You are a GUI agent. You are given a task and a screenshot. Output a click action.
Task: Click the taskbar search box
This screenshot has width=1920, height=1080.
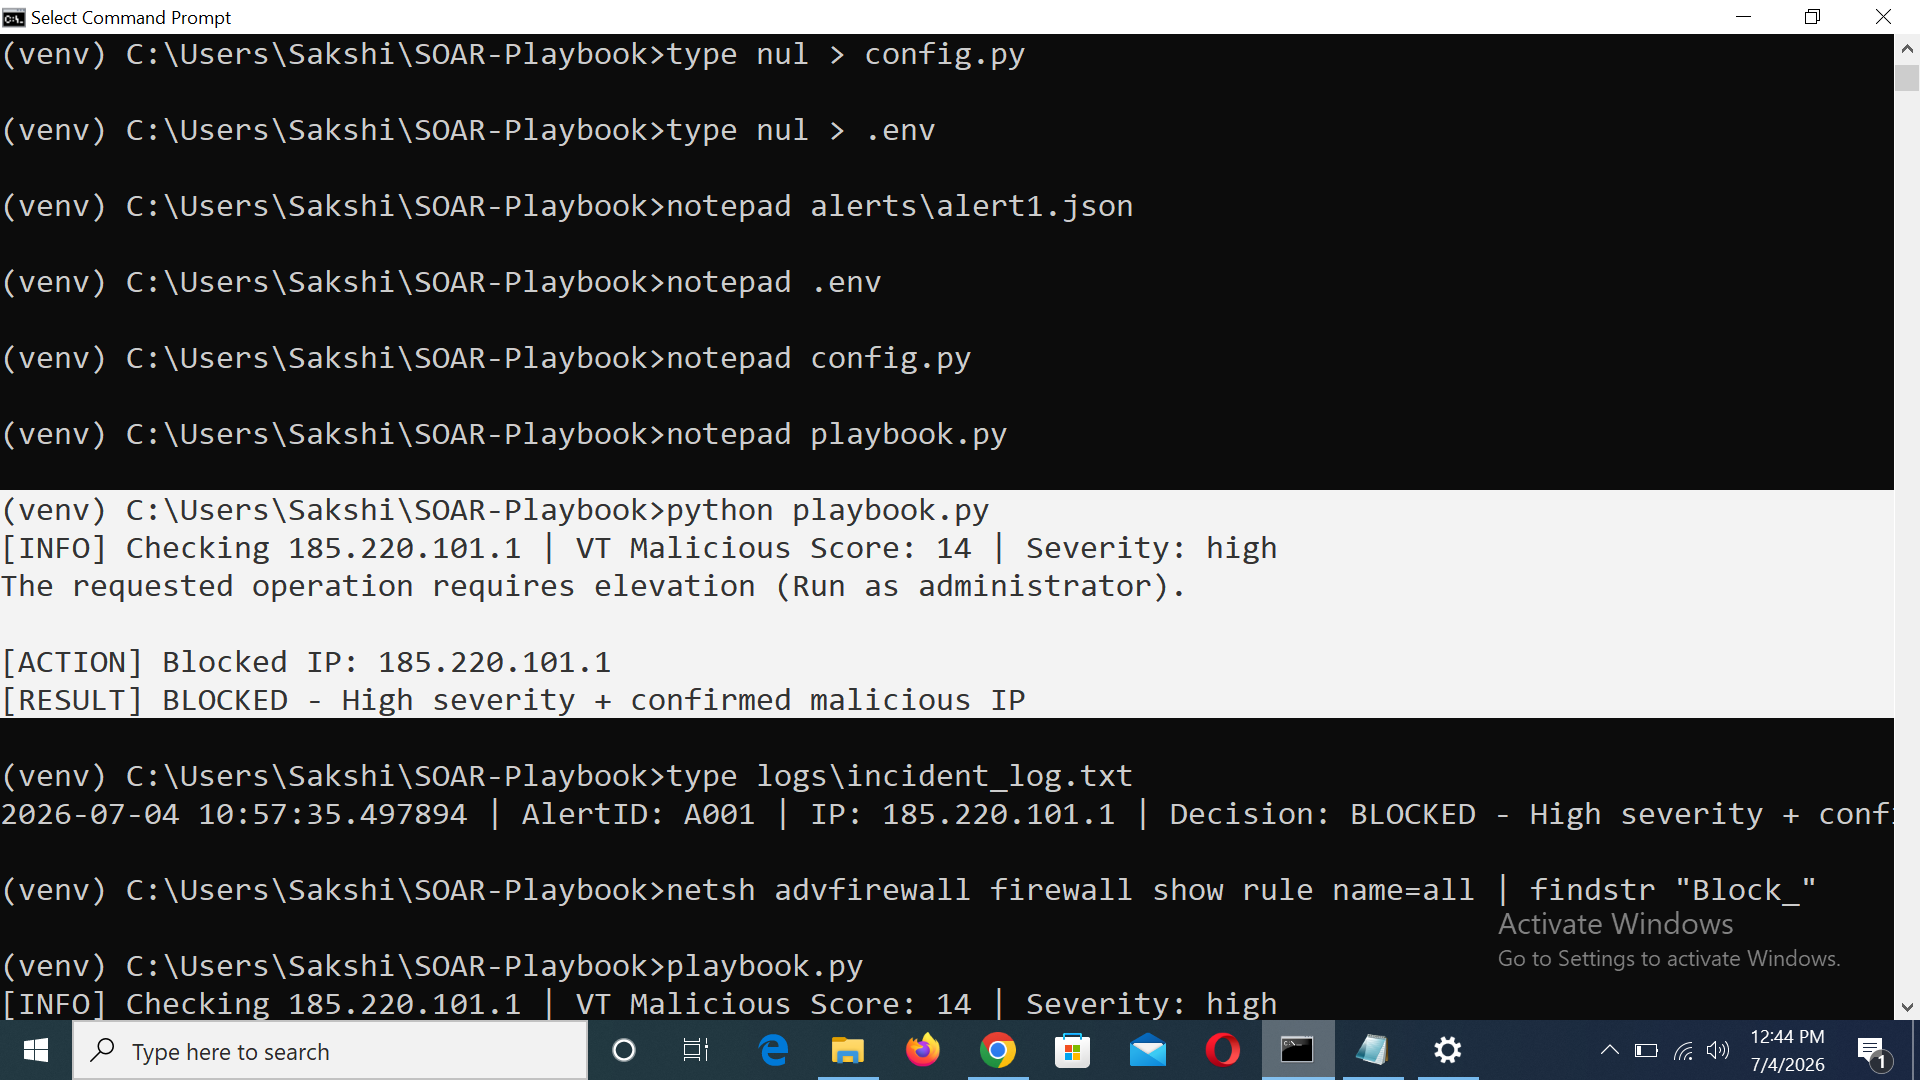pyautogui.click(x=330, y=1051)
